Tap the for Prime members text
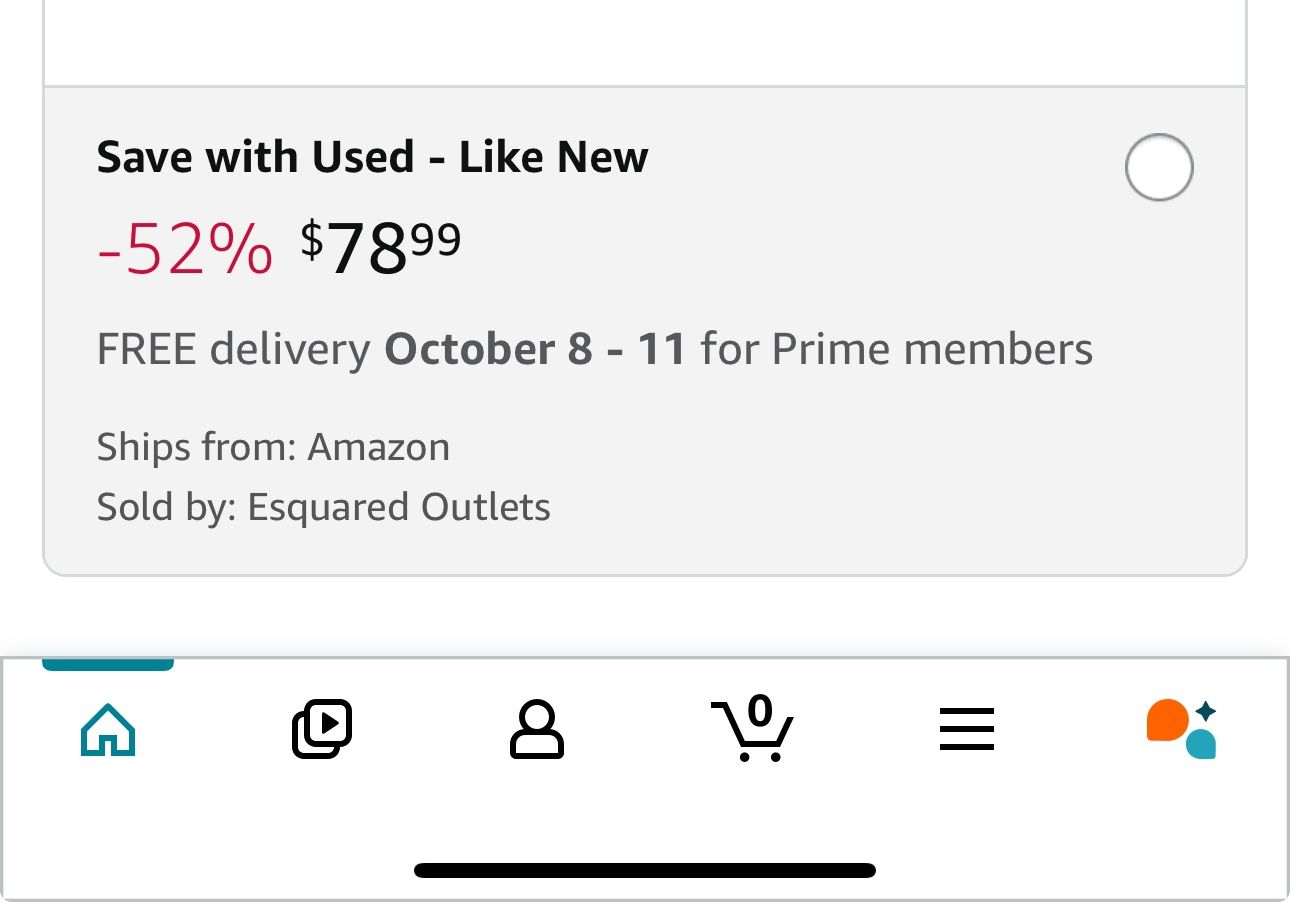Image resolution: width=1290 pixels, height=902 pixels. [897, 349]
